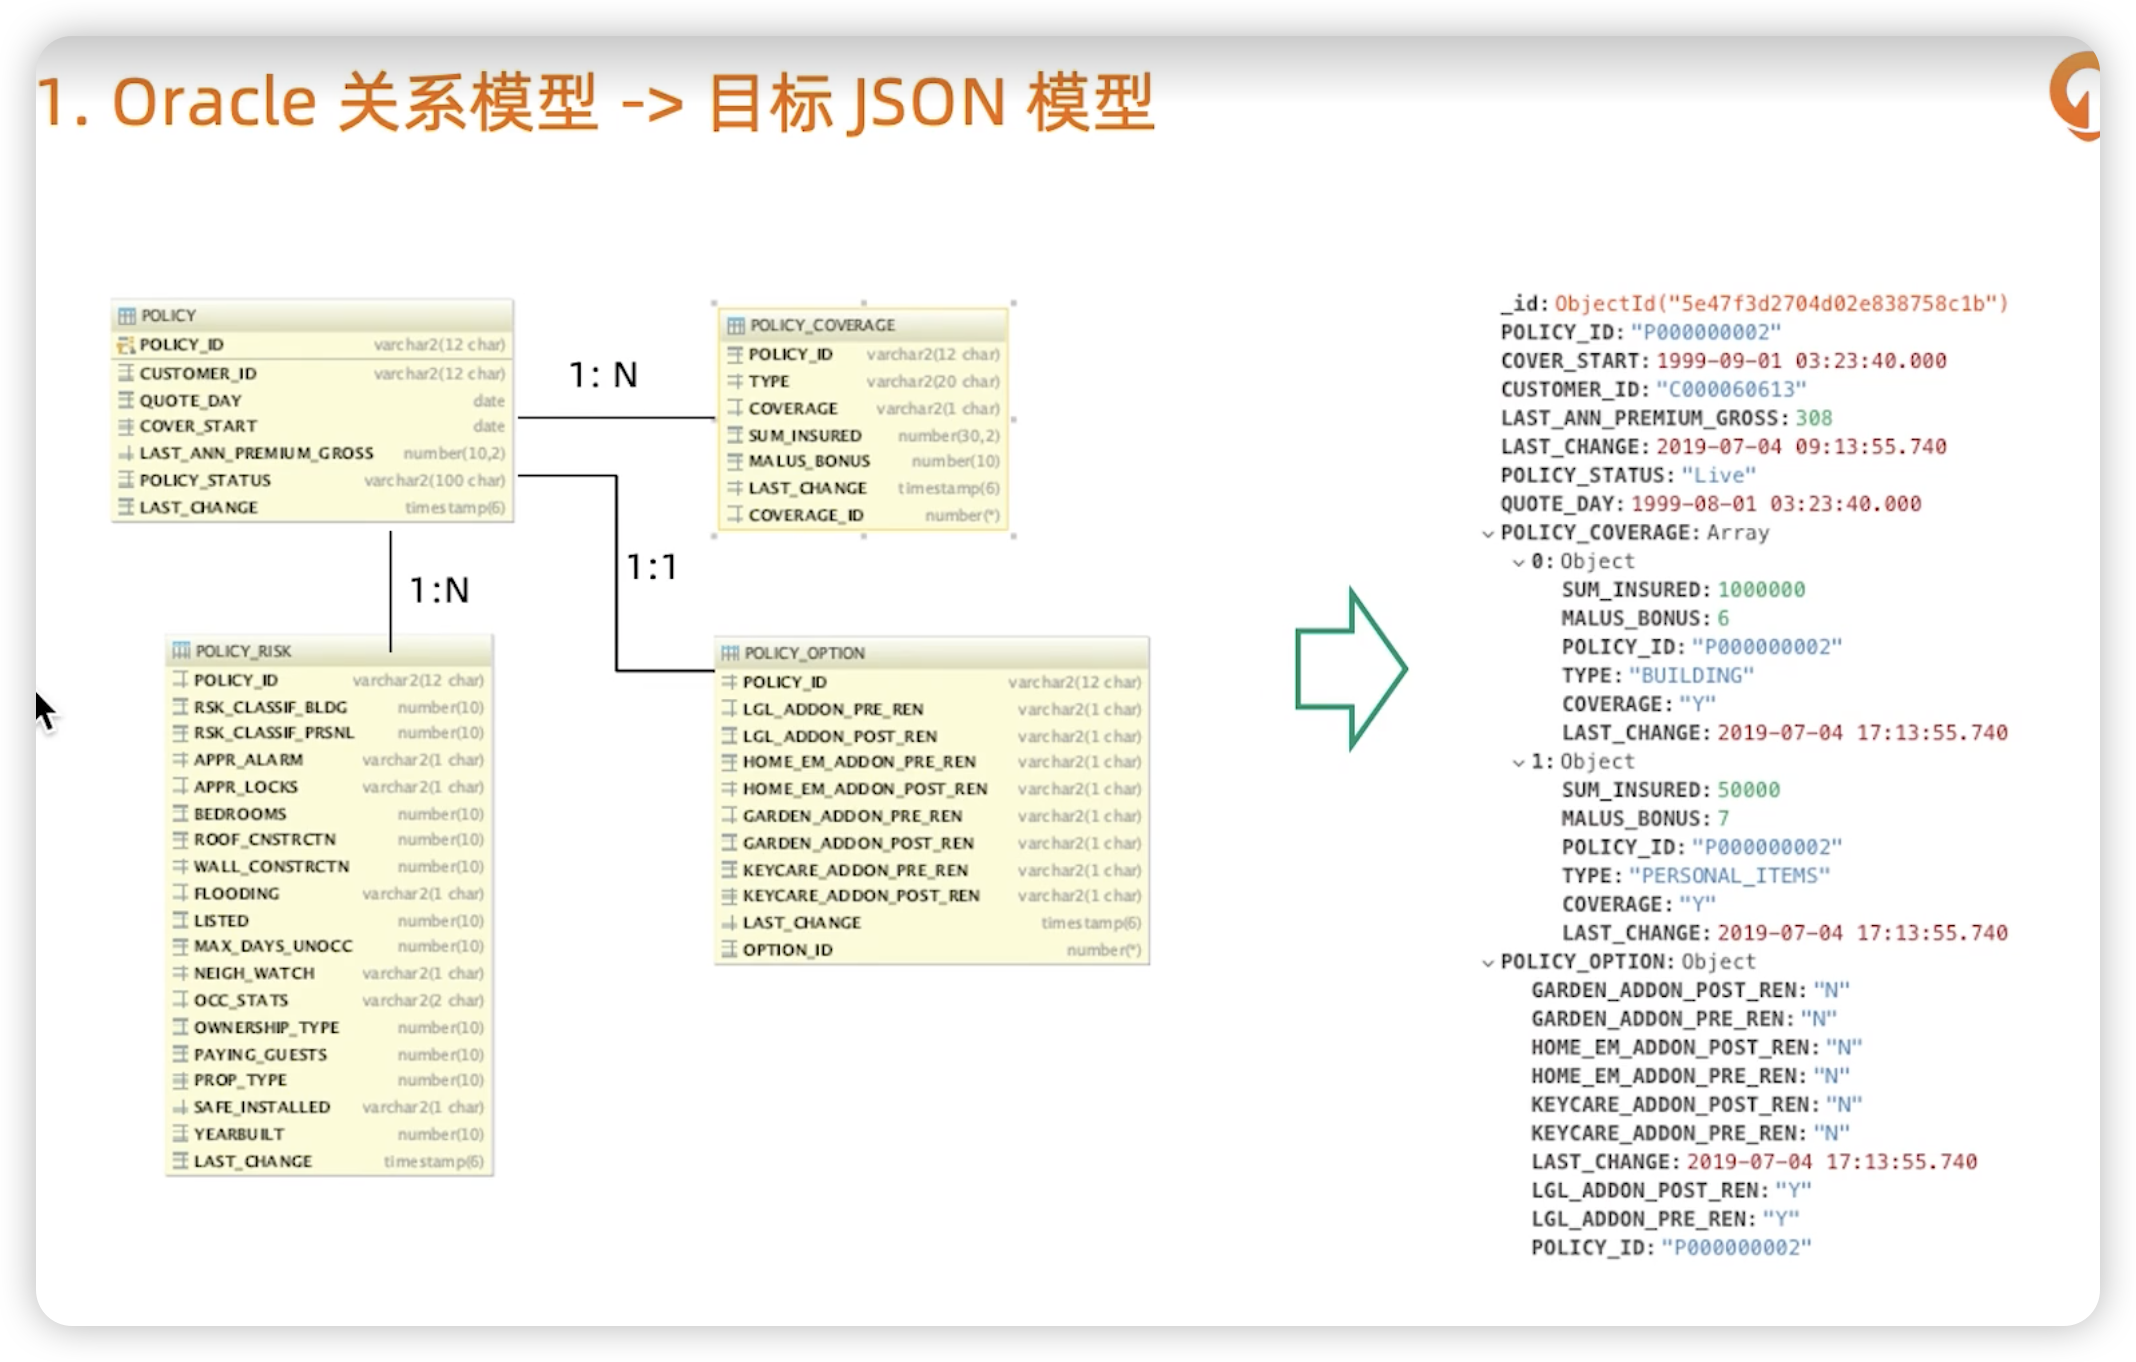Select the COVER_START field in JSON

click(x=1723, y=361)
